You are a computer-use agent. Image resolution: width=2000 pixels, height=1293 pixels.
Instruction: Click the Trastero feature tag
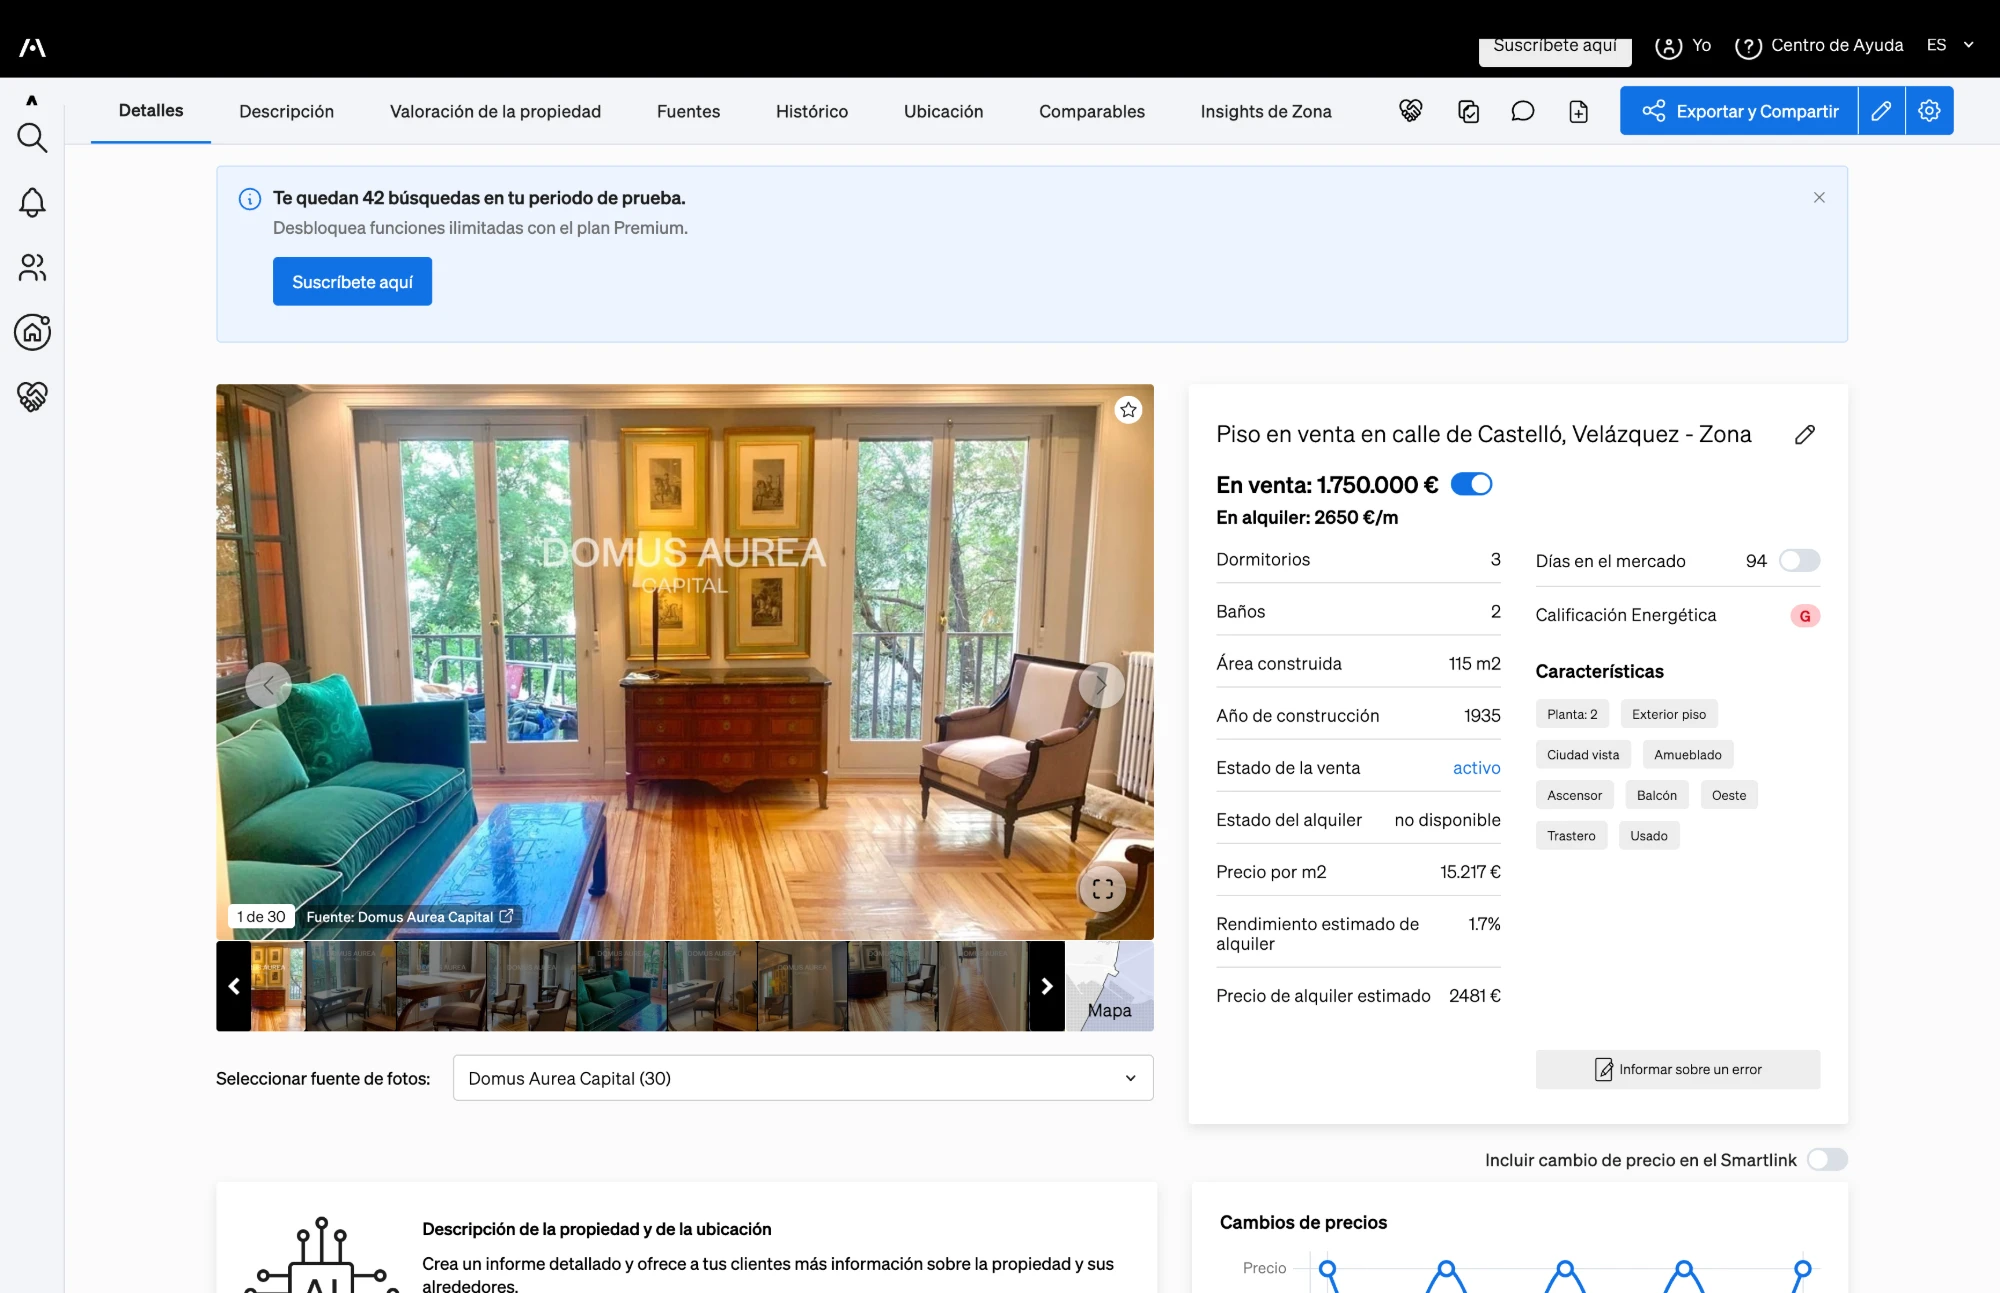[1571, 836]
